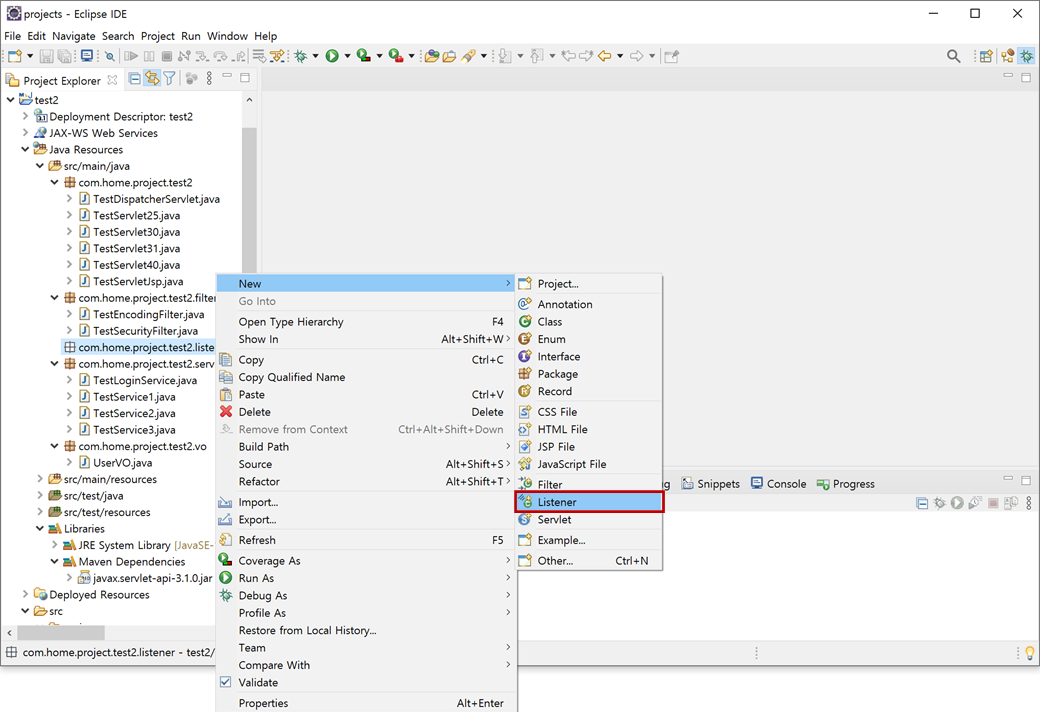
Task: Switch to the Console tab
Action: pos(779,484)
